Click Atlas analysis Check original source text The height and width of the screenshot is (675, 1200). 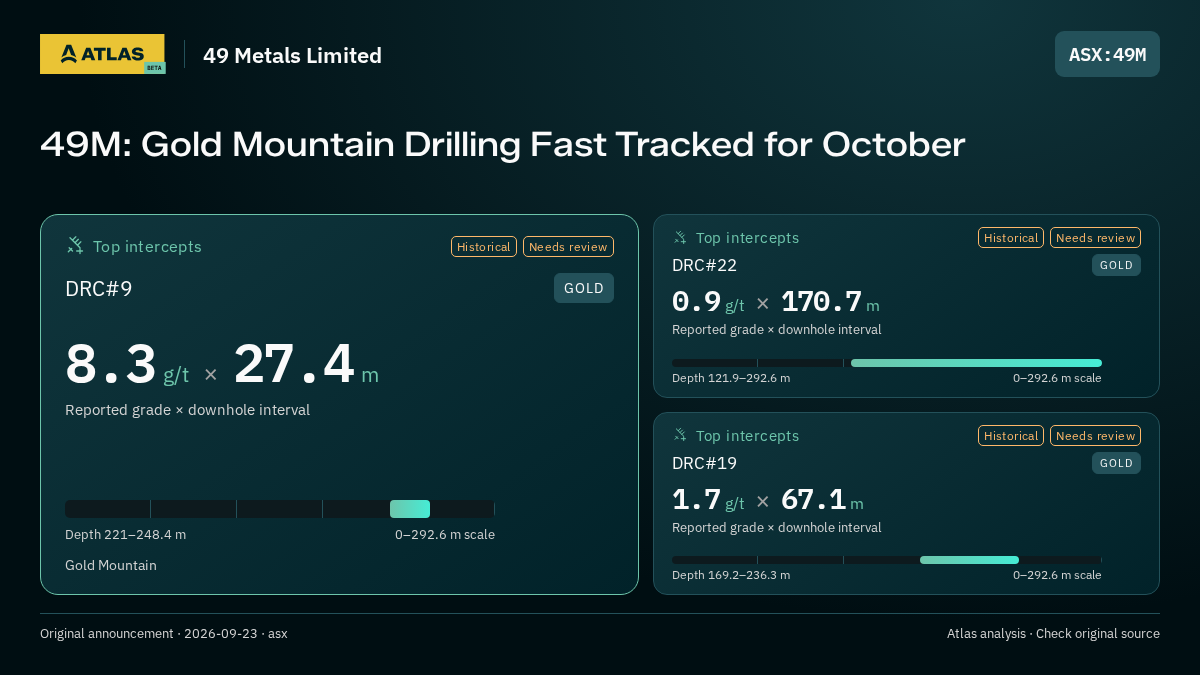tap(1053, 633)
